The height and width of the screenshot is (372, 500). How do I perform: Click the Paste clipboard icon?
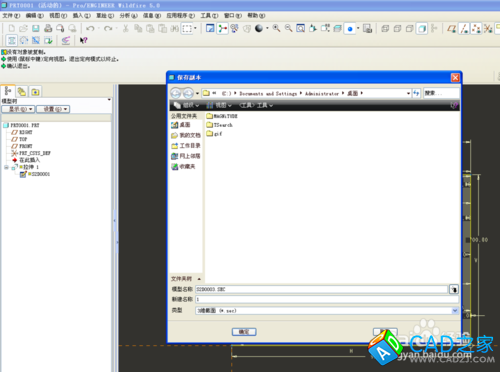click(150, 29)
